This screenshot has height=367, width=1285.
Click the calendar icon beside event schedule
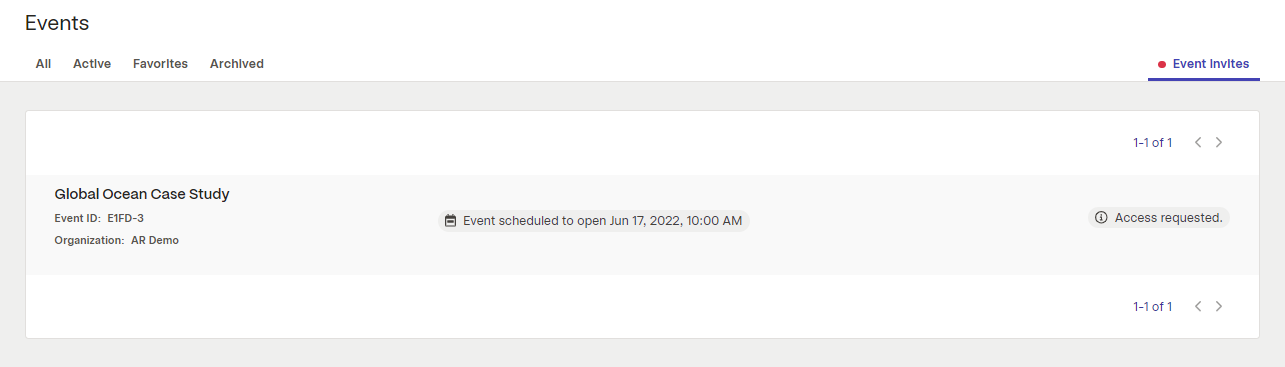tap(451, 221)
